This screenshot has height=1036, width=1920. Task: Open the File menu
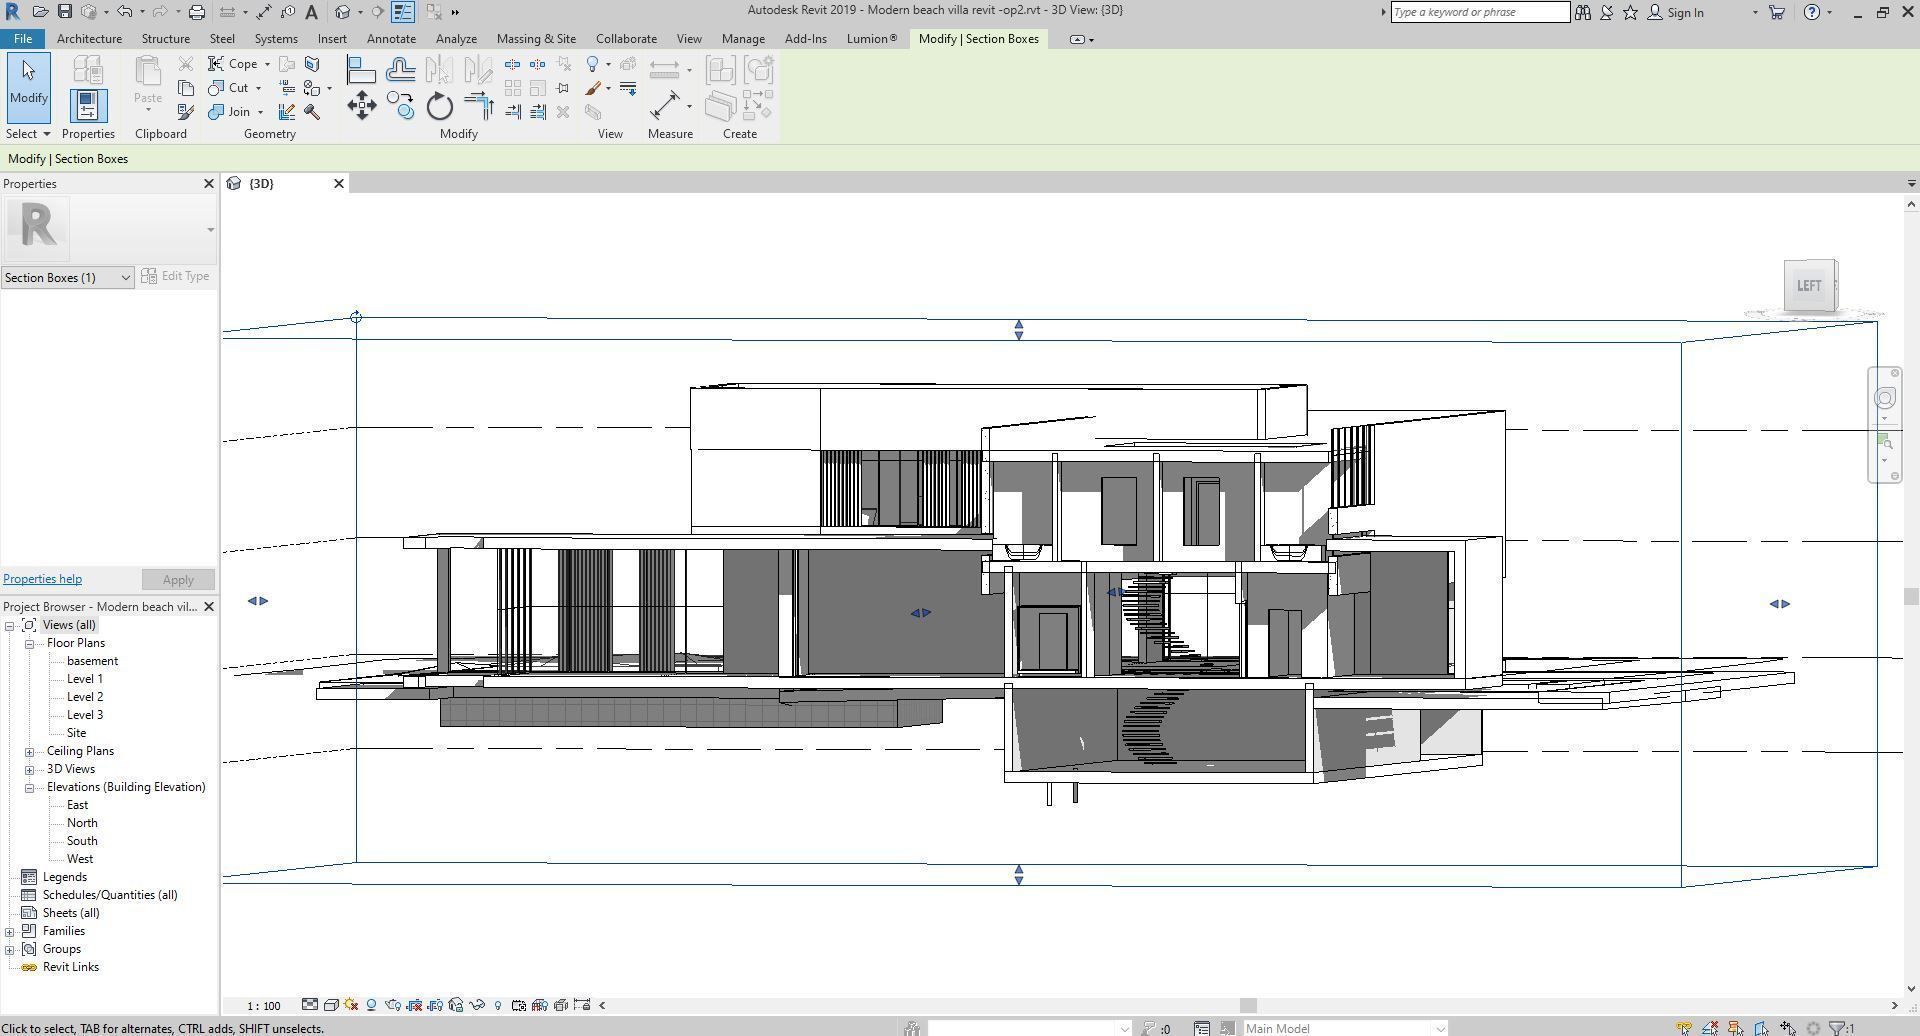point(22,39)
